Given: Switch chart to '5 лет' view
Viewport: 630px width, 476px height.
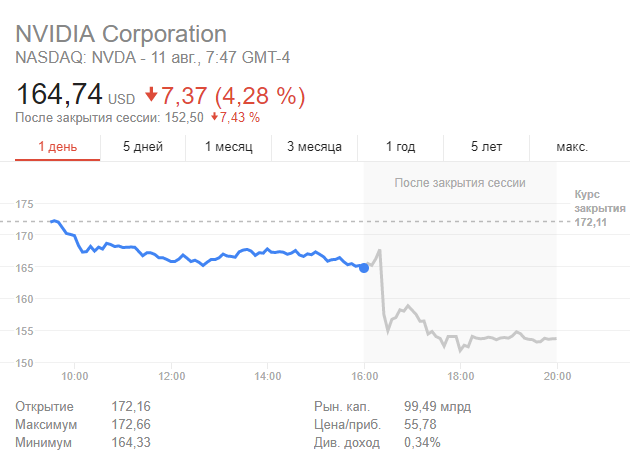Looking at the screenshot, I should tap(487, 147).
